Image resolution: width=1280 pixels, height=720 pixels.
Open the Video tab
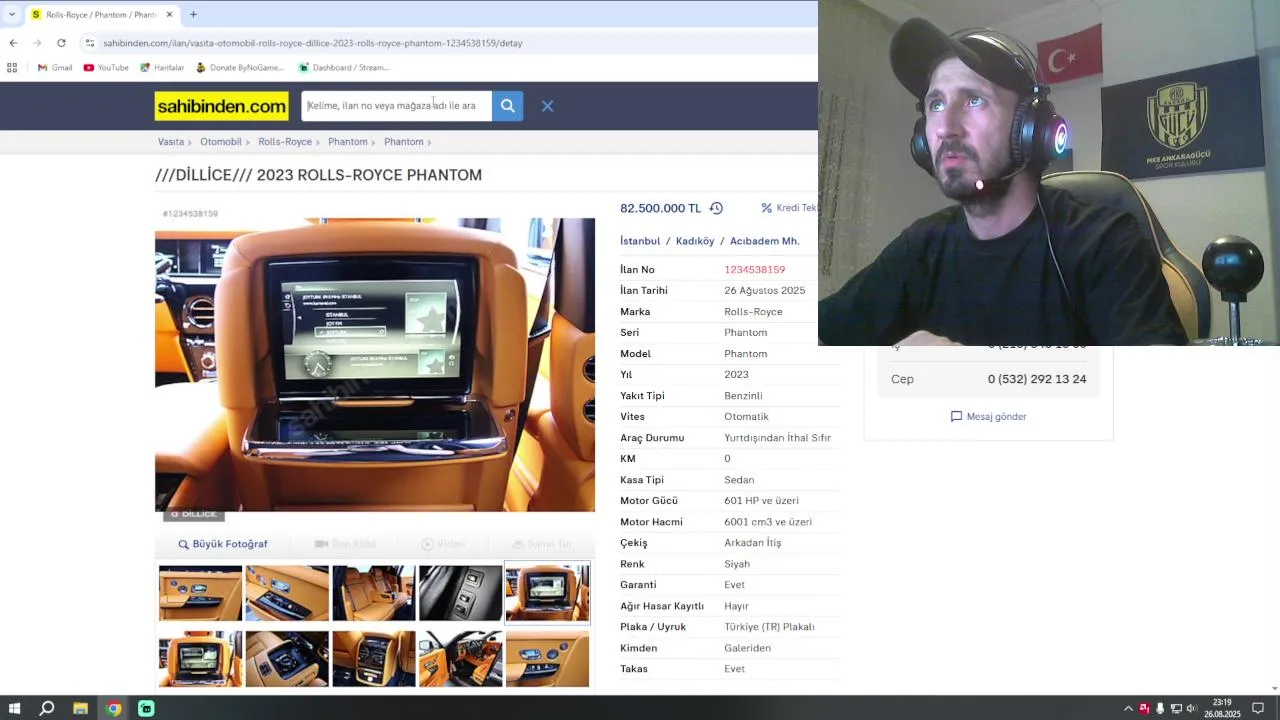coord(443,544)
